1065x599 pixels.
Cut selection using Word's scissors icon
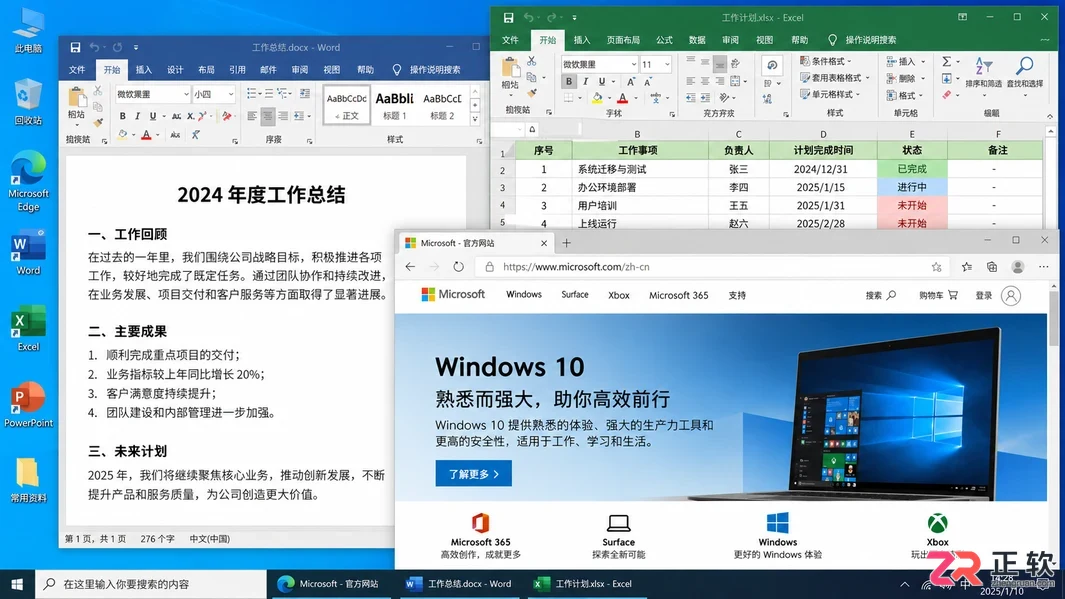[x=98, y=90]
